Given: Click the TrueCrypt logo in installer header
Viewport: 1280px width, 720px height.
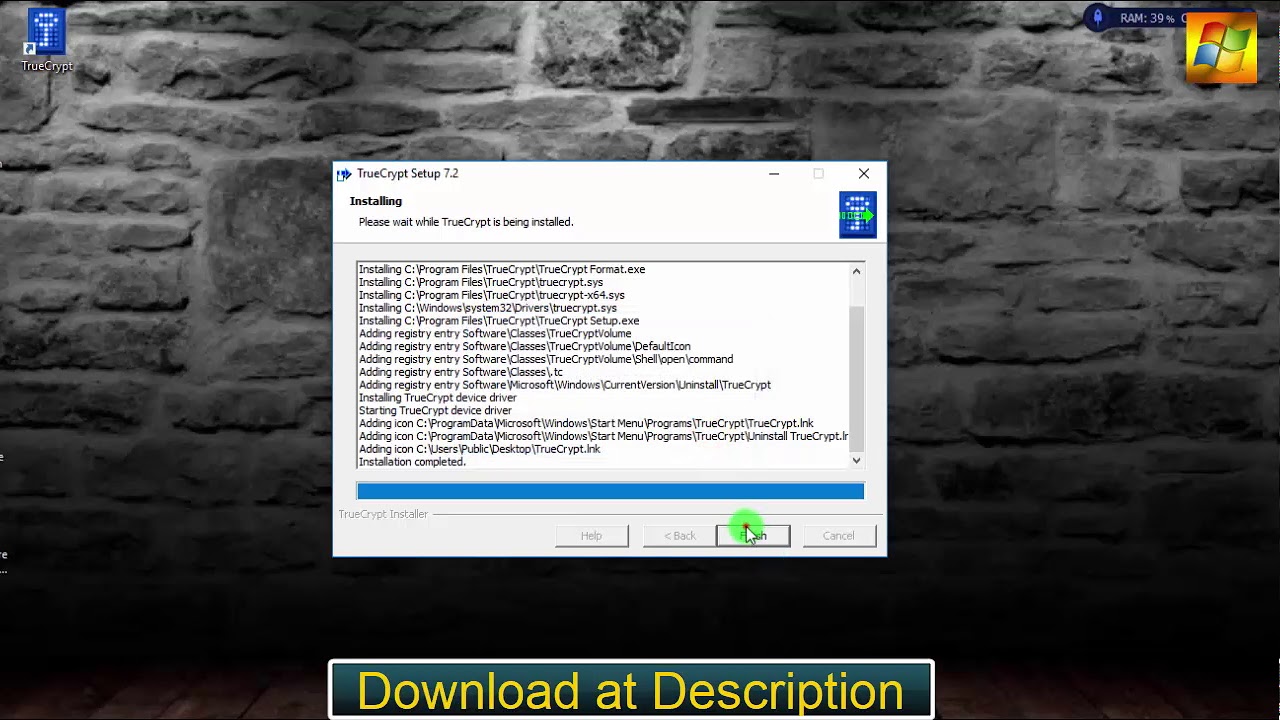Looking at the screenshot, I should tap(857, 215).
